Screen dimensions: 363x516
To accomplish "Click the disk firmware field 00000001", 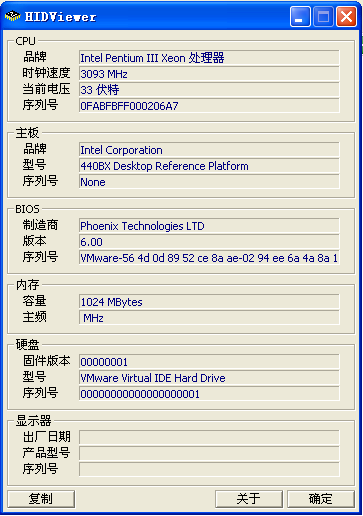I will 209,362.
